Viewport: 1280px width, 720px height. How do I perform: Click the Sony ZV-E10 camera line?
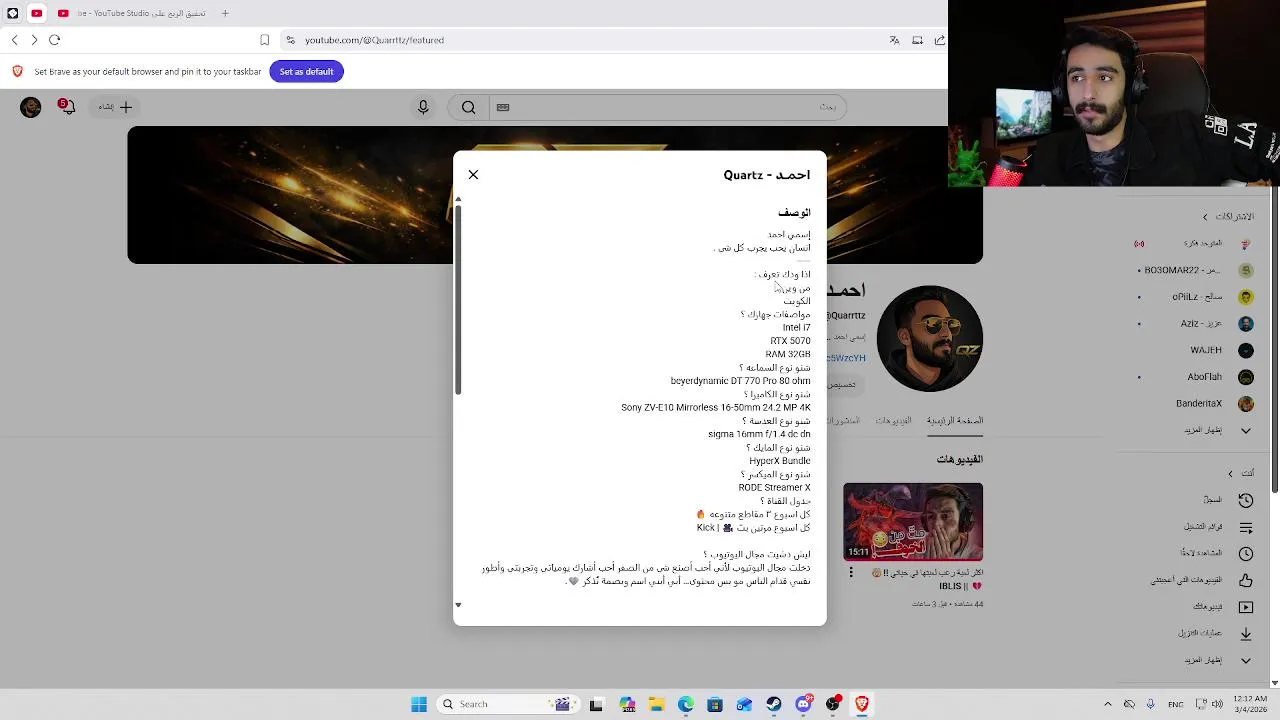pos(716,408)
